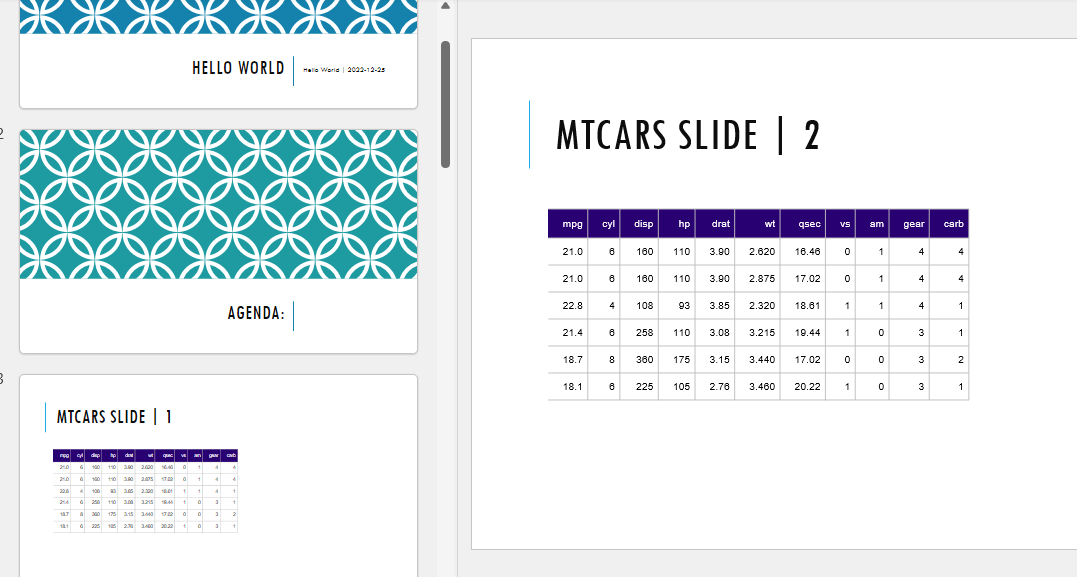This screenshot has height=577, width=1077.
Task: Click the slide panel scroll-up arrow
Action: 445,6
